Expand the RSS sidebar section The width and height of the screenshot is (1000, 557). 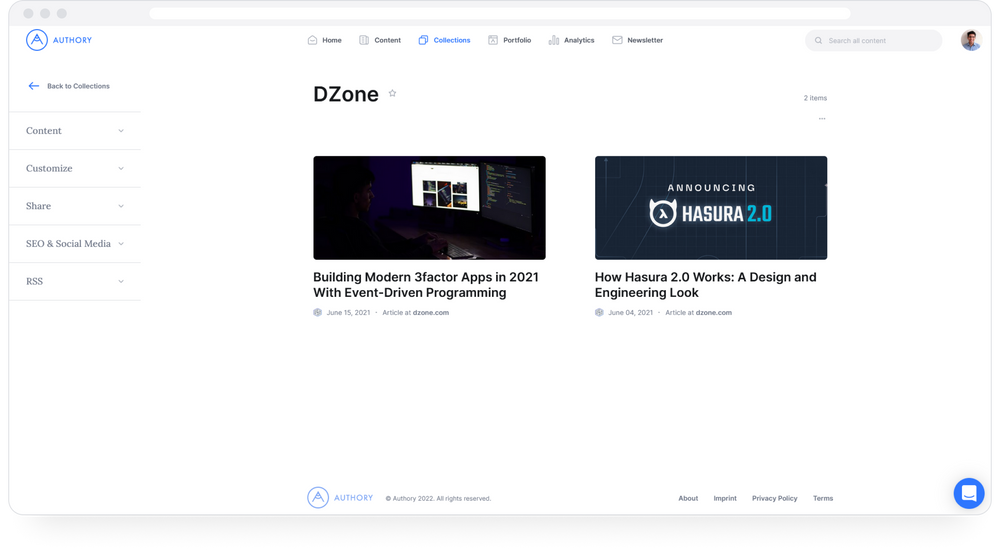pos(75,281)
